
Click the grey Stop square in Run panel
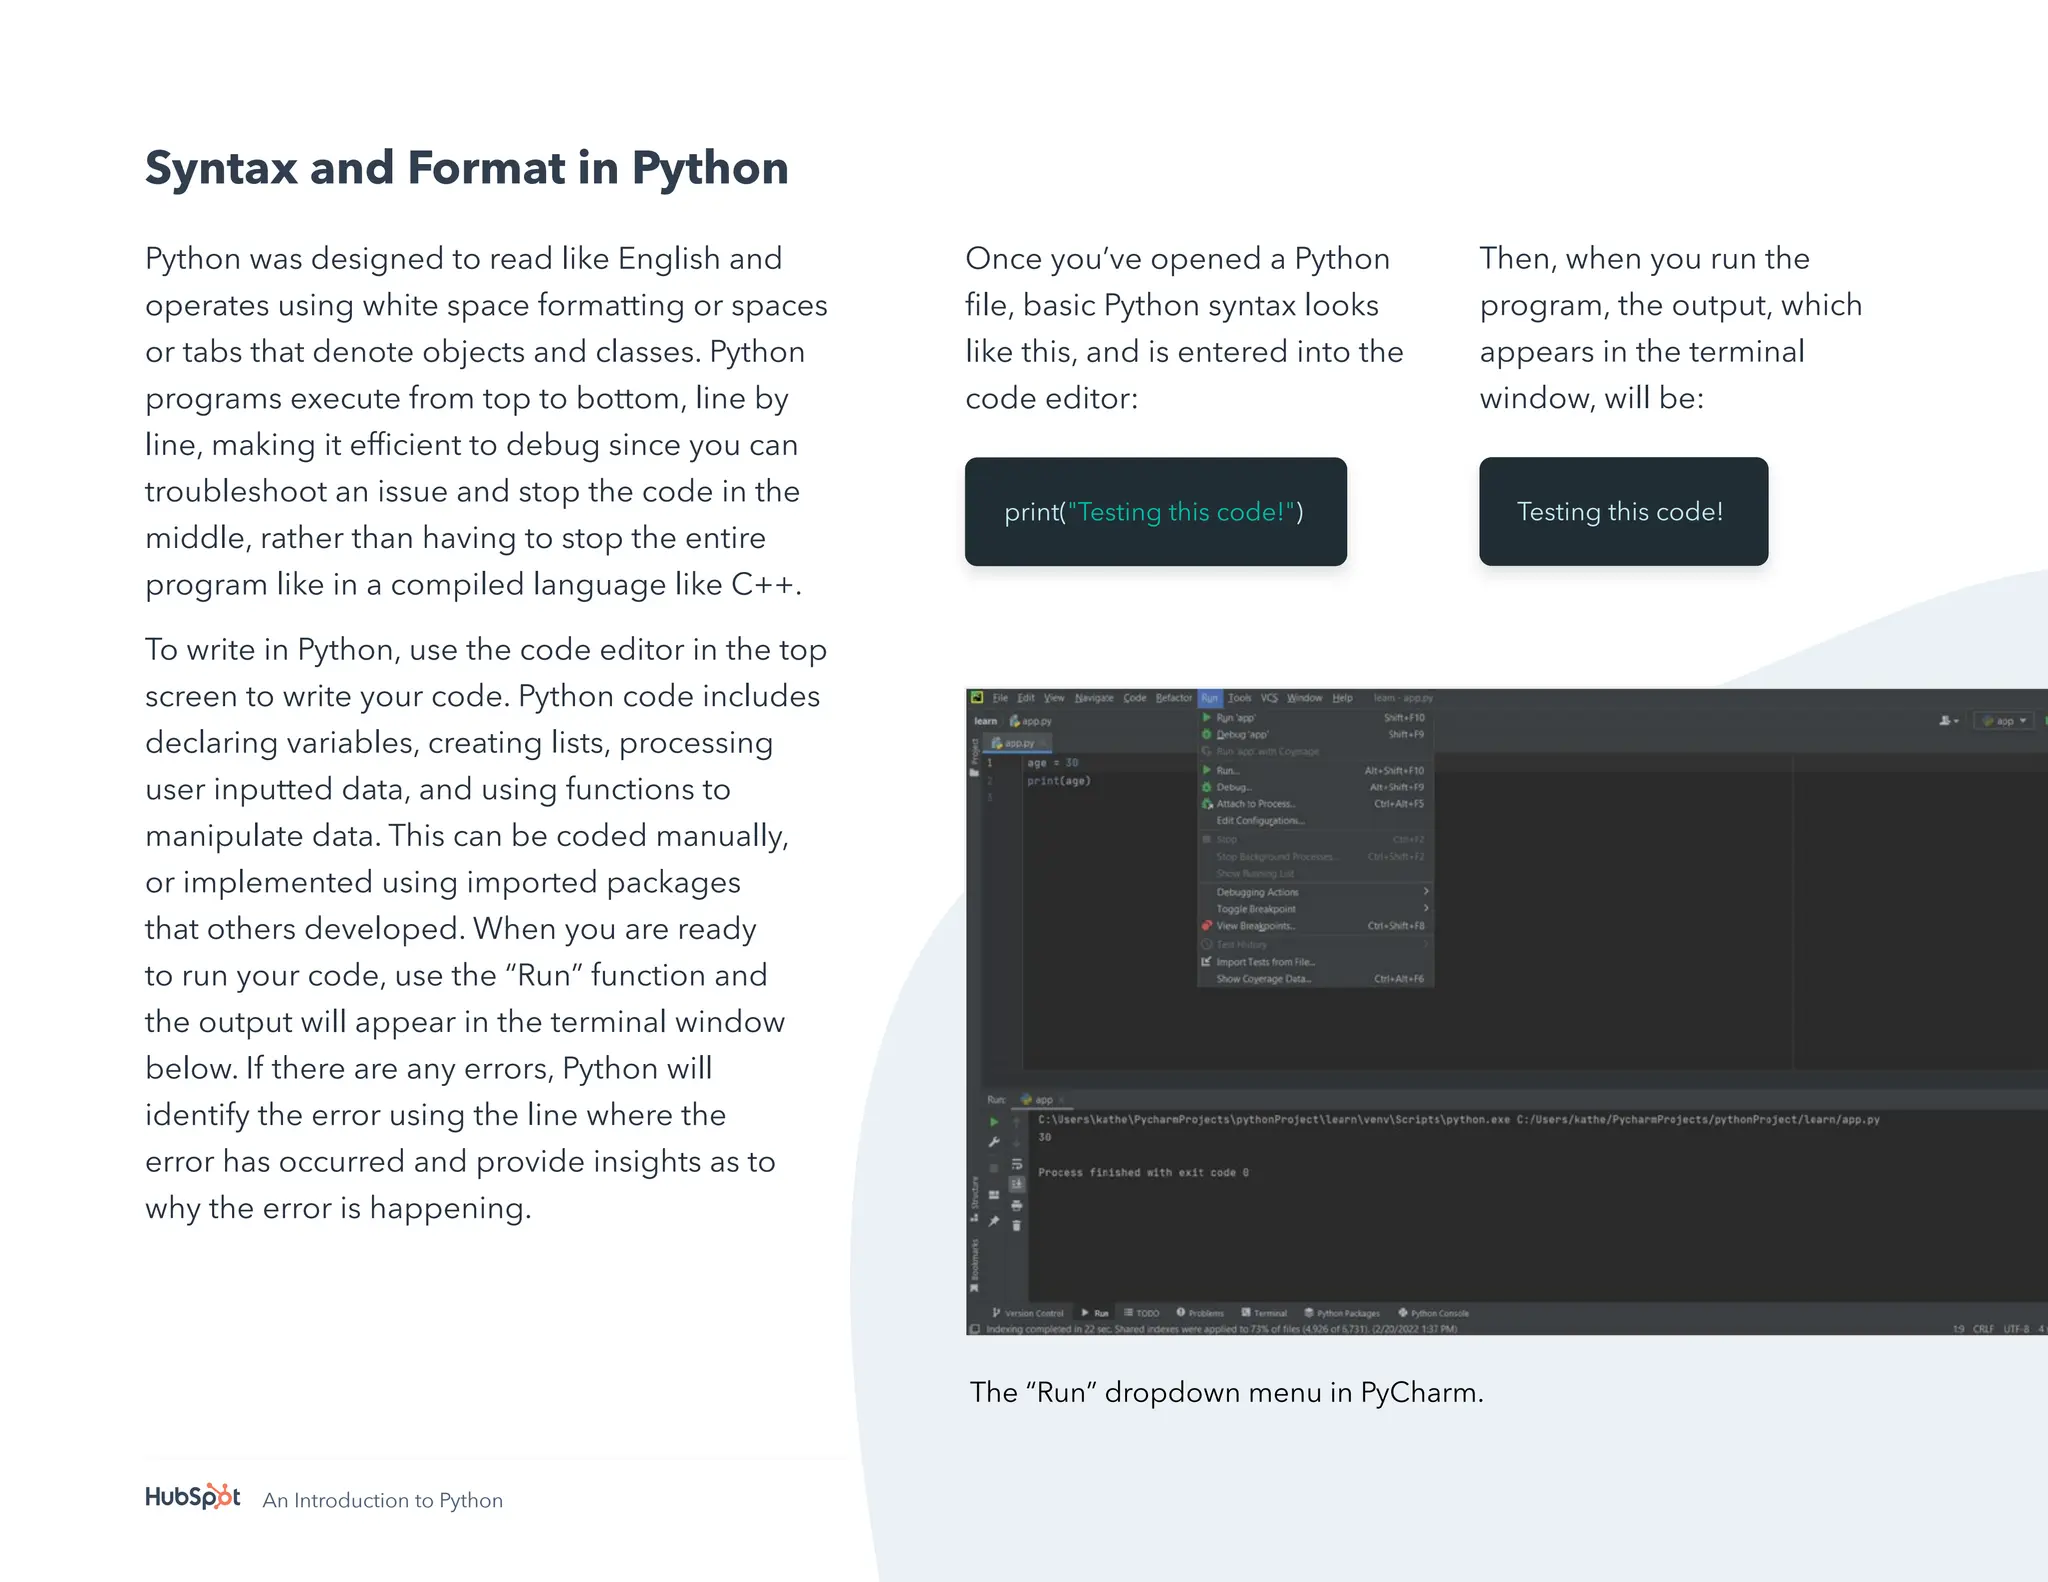pyautogui.click(x=994, y=1168)
